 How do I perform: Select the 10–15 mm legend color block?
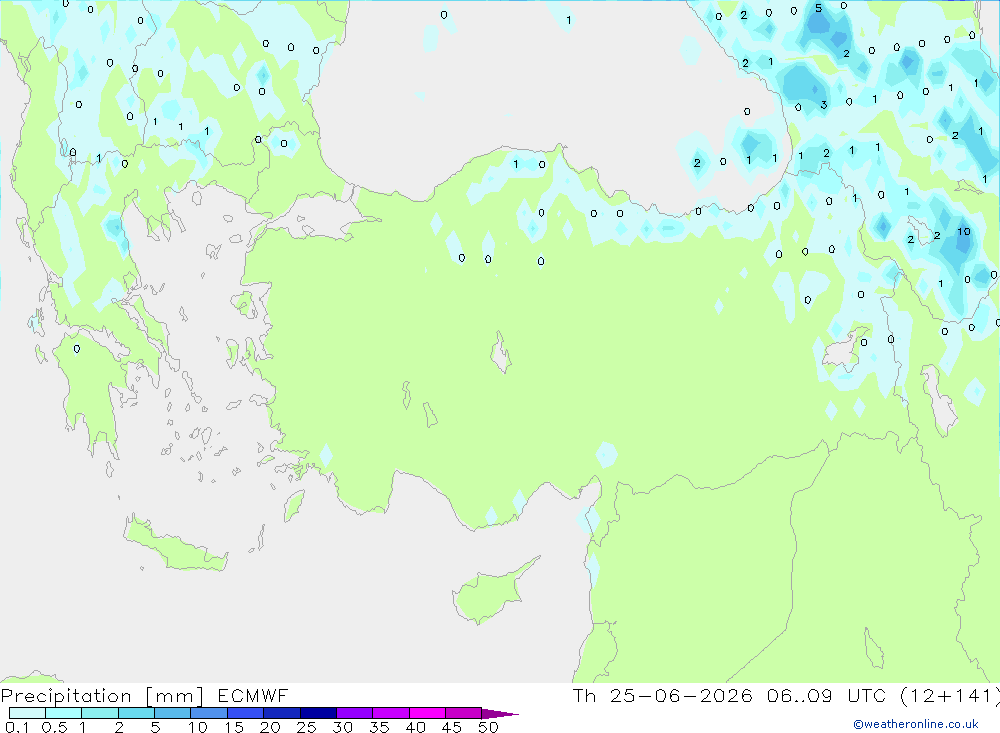coord(209,713)
